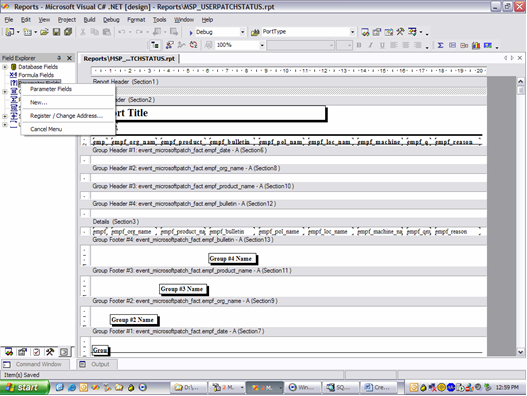The height and width of the screenshot is (396, 527).
Task: Click the Save All icon
Action: click(68, 32)
